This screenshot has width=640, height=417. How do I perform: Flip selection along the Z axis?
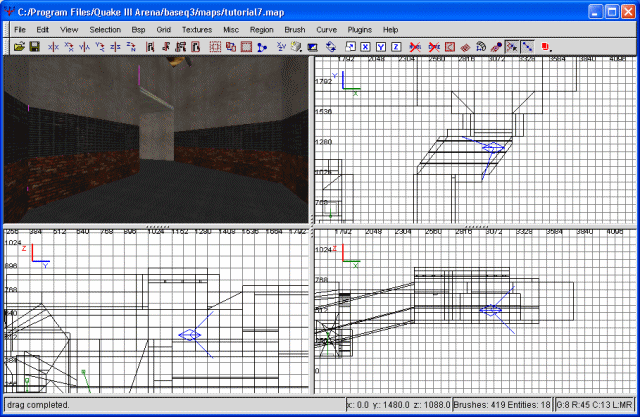pos(115,47)
